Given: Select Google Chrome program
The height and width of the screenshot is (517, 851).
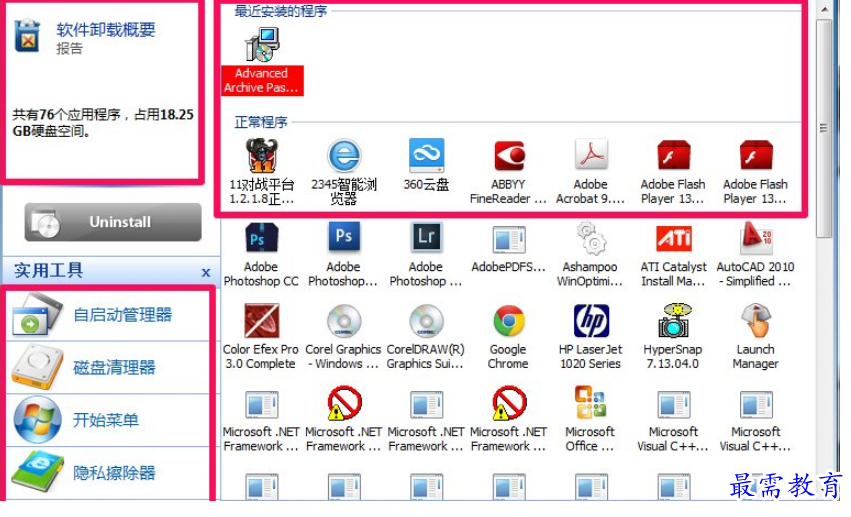Looking at the screenshot, I should coord(508,336).
